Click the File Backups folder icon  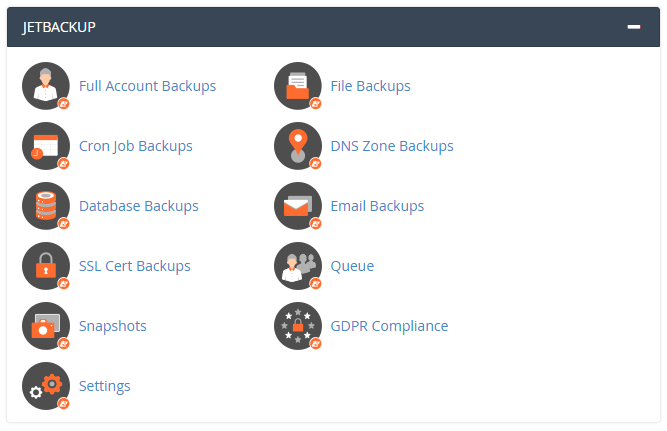298,86
